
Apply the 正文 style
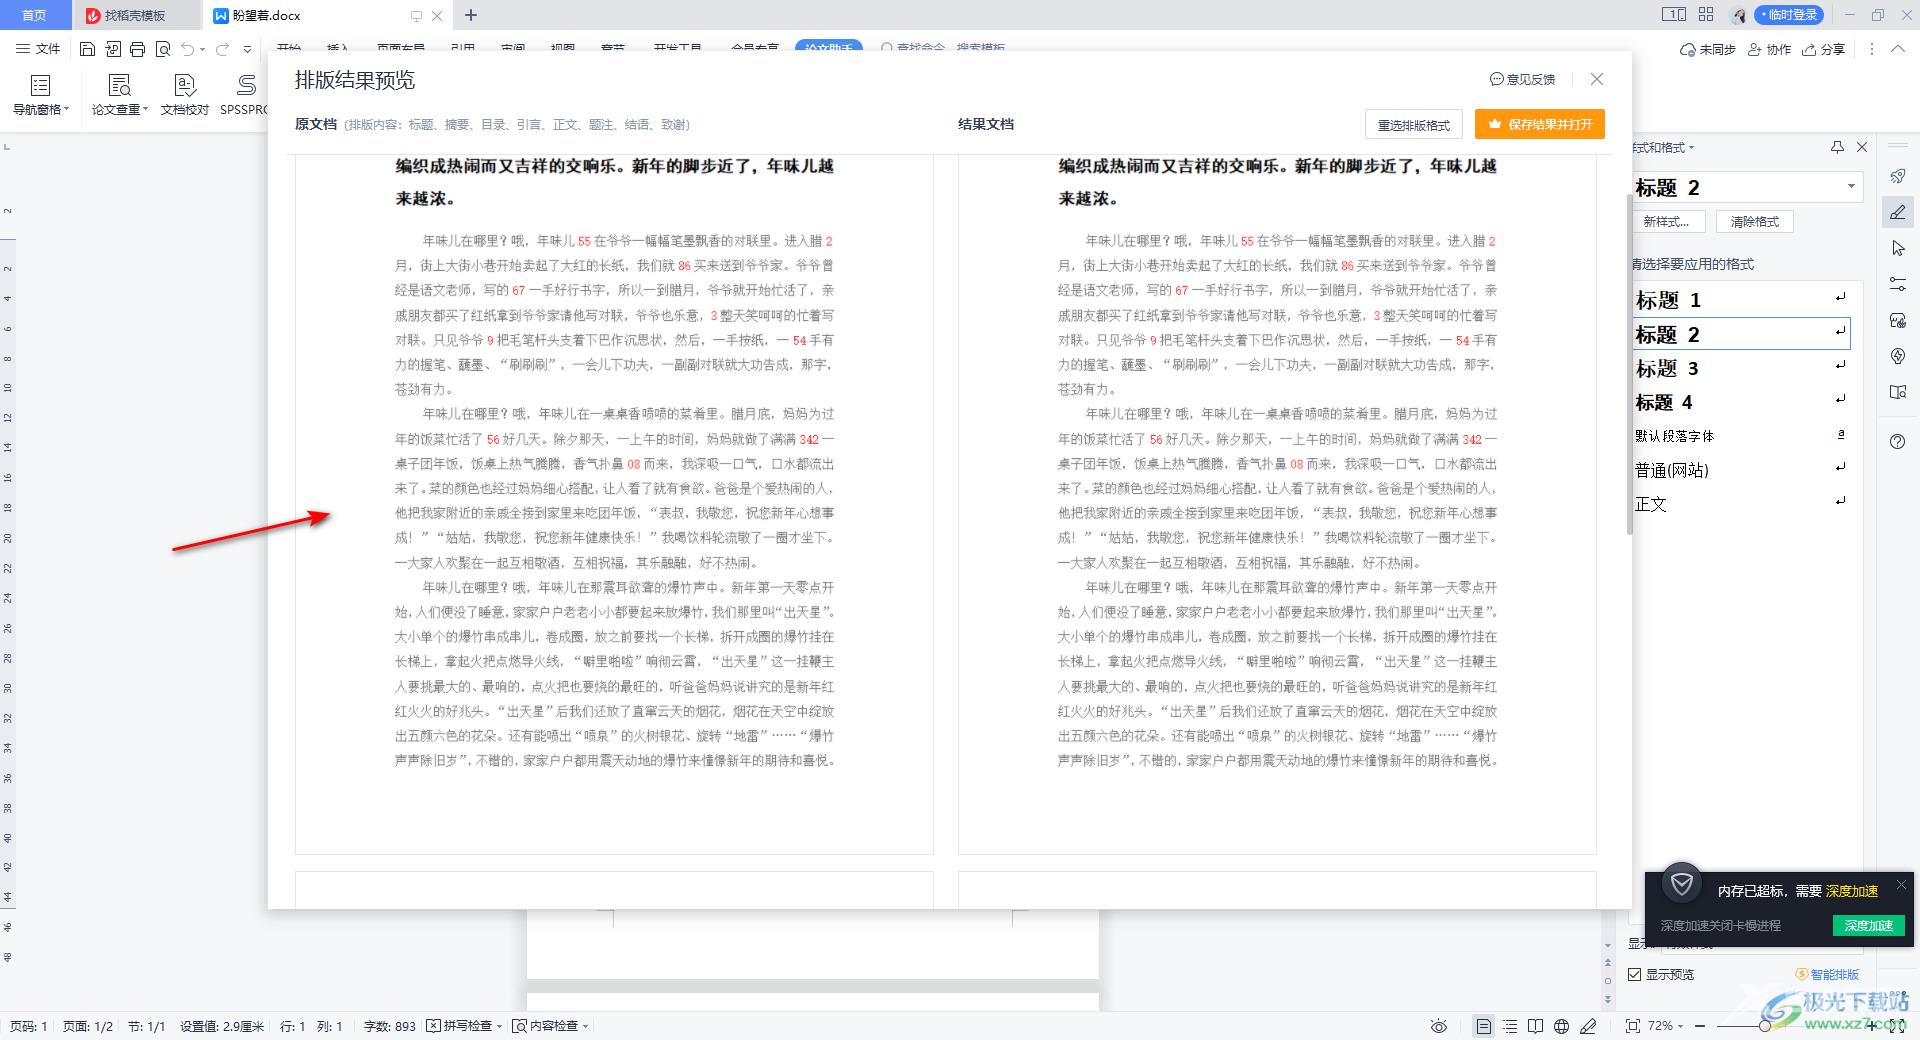pos(1740,503)
